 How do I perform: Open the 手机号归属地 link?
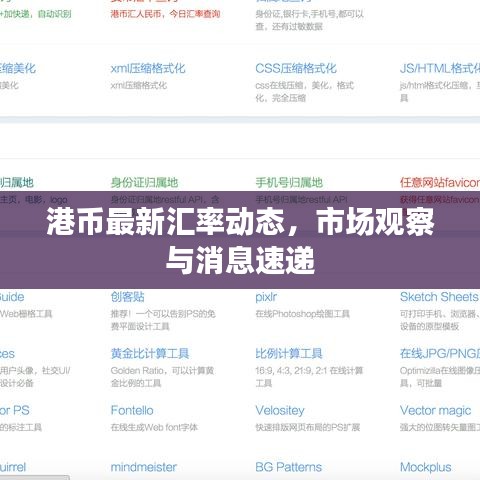pyautogui.click(x=289, y=183)
